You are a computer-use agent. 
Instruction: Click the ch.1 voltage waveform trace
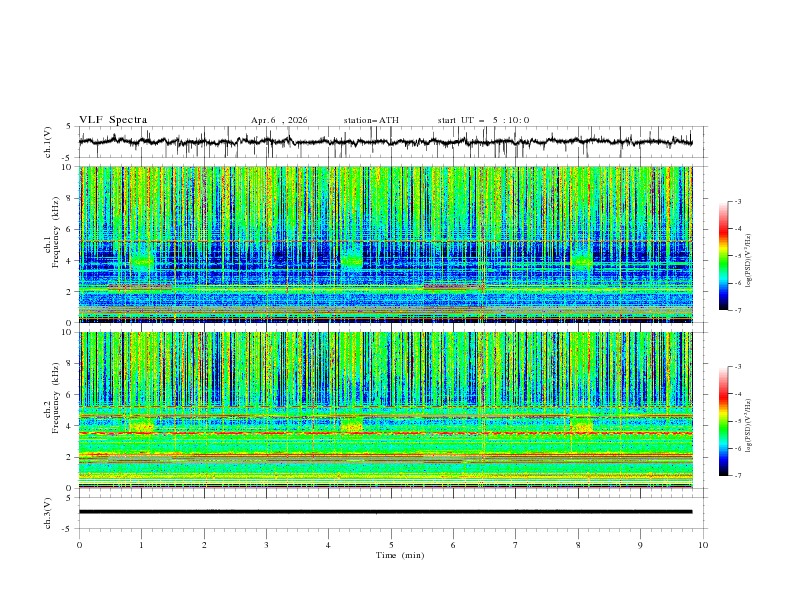coord(385,142)
